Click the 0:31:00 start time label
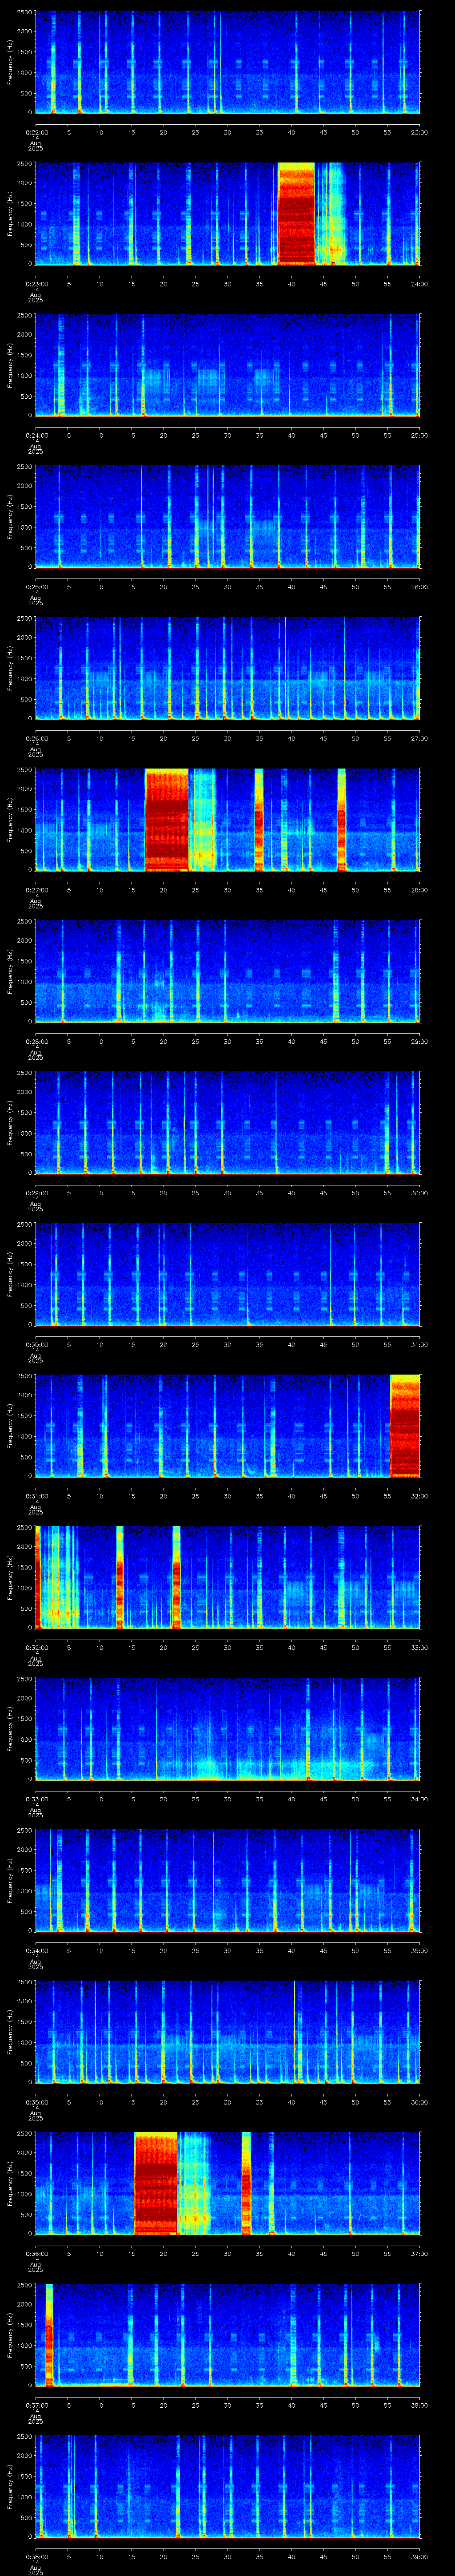The height and width of the screenshot is (2576, 455). (36, 1496)
